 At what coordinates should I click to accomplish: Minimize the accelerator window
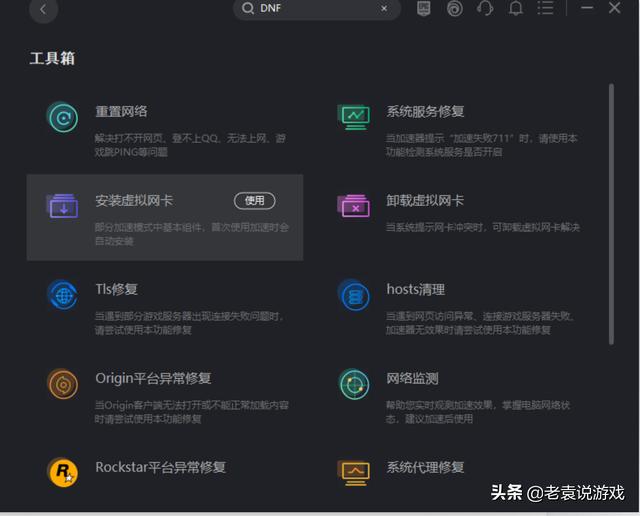(587, 8)
